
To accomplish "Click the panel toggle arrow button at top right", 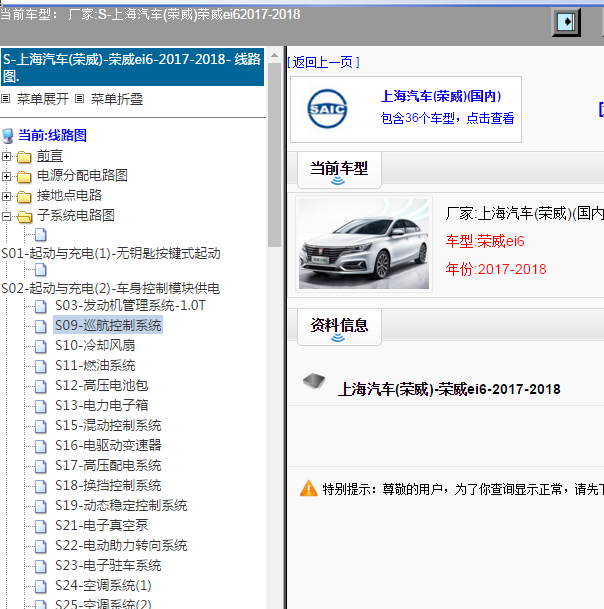I will pos(566,22).
